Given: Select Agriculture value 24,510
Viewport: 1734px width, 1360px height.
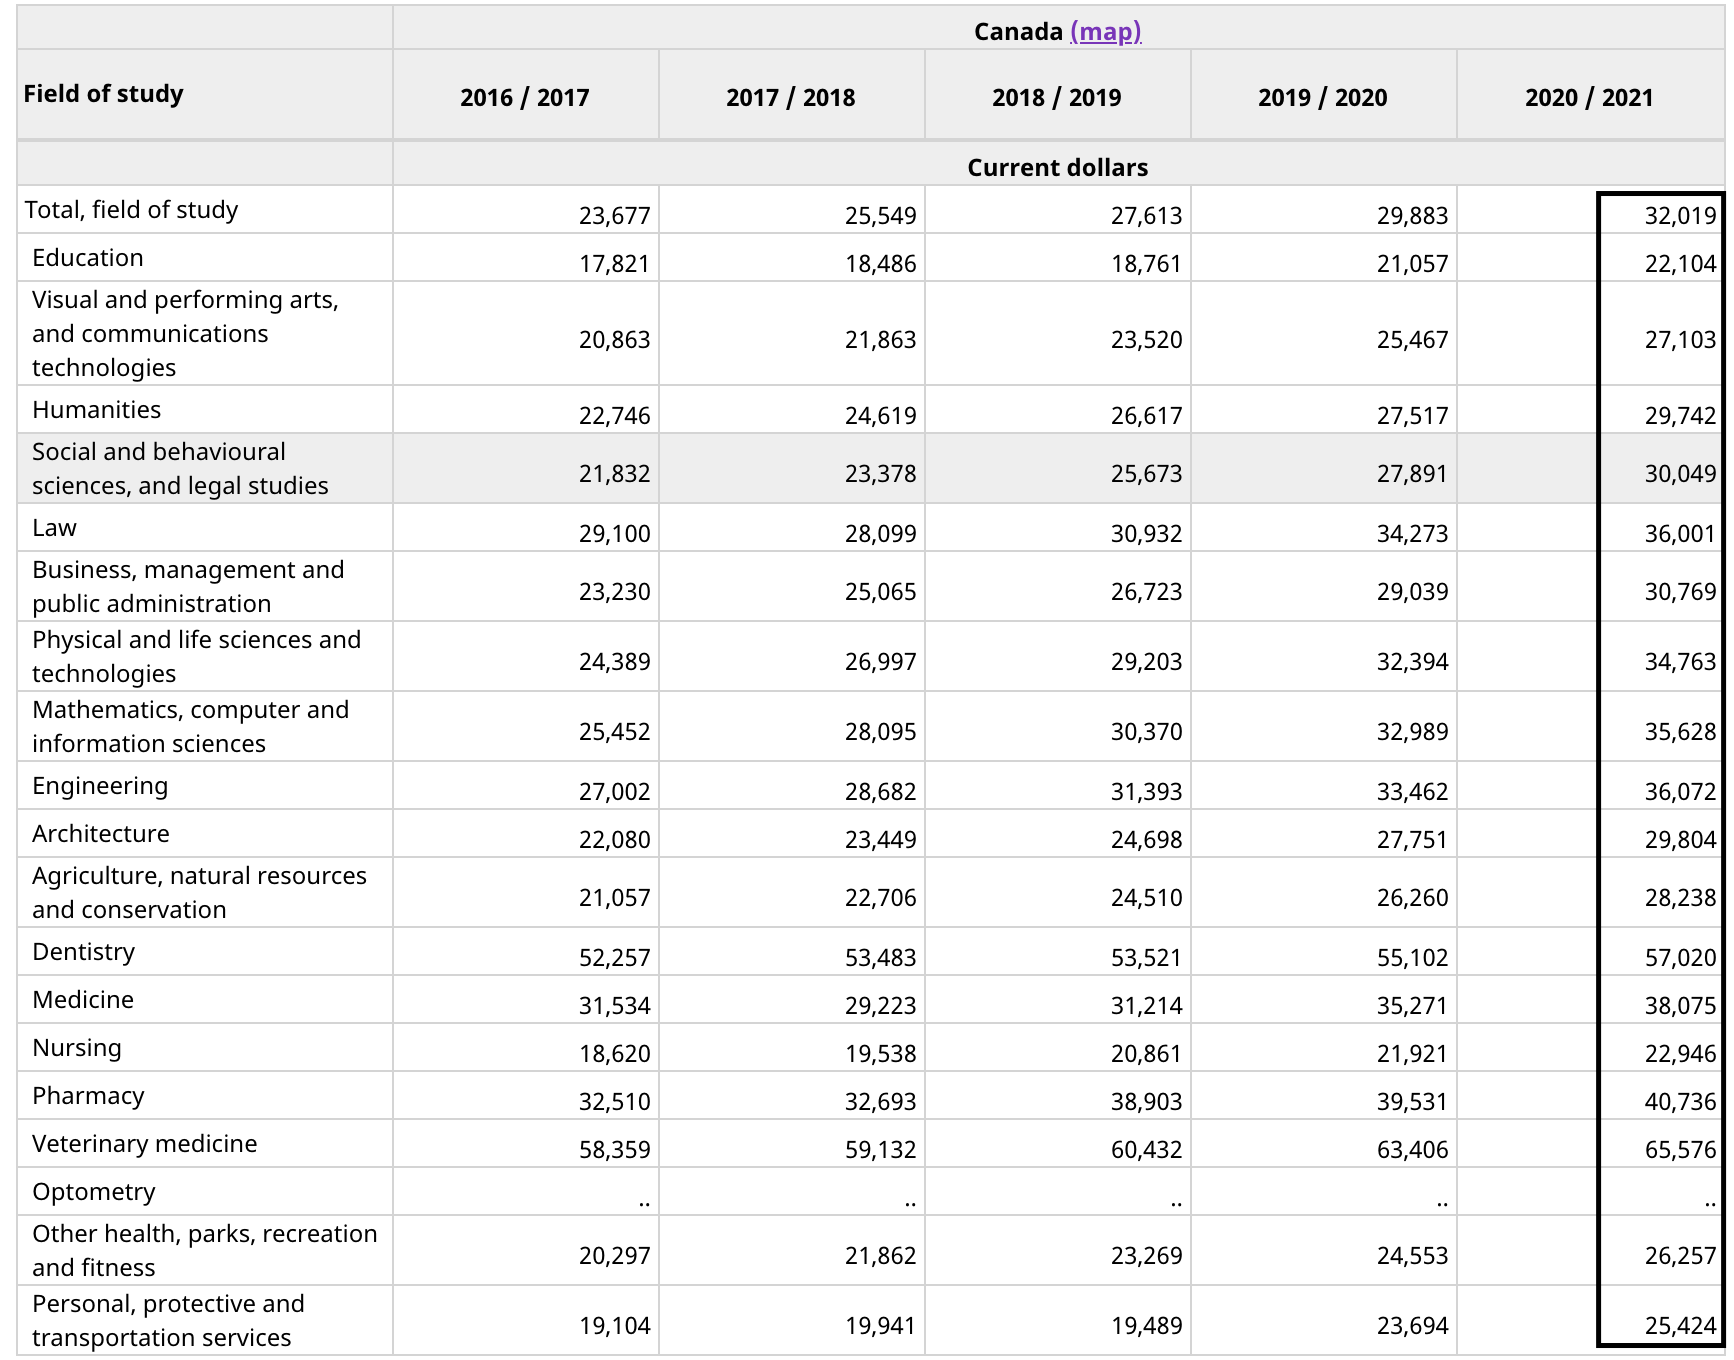Looking at the screenshot, I should pyautogui.click(x=1146, y=897).
